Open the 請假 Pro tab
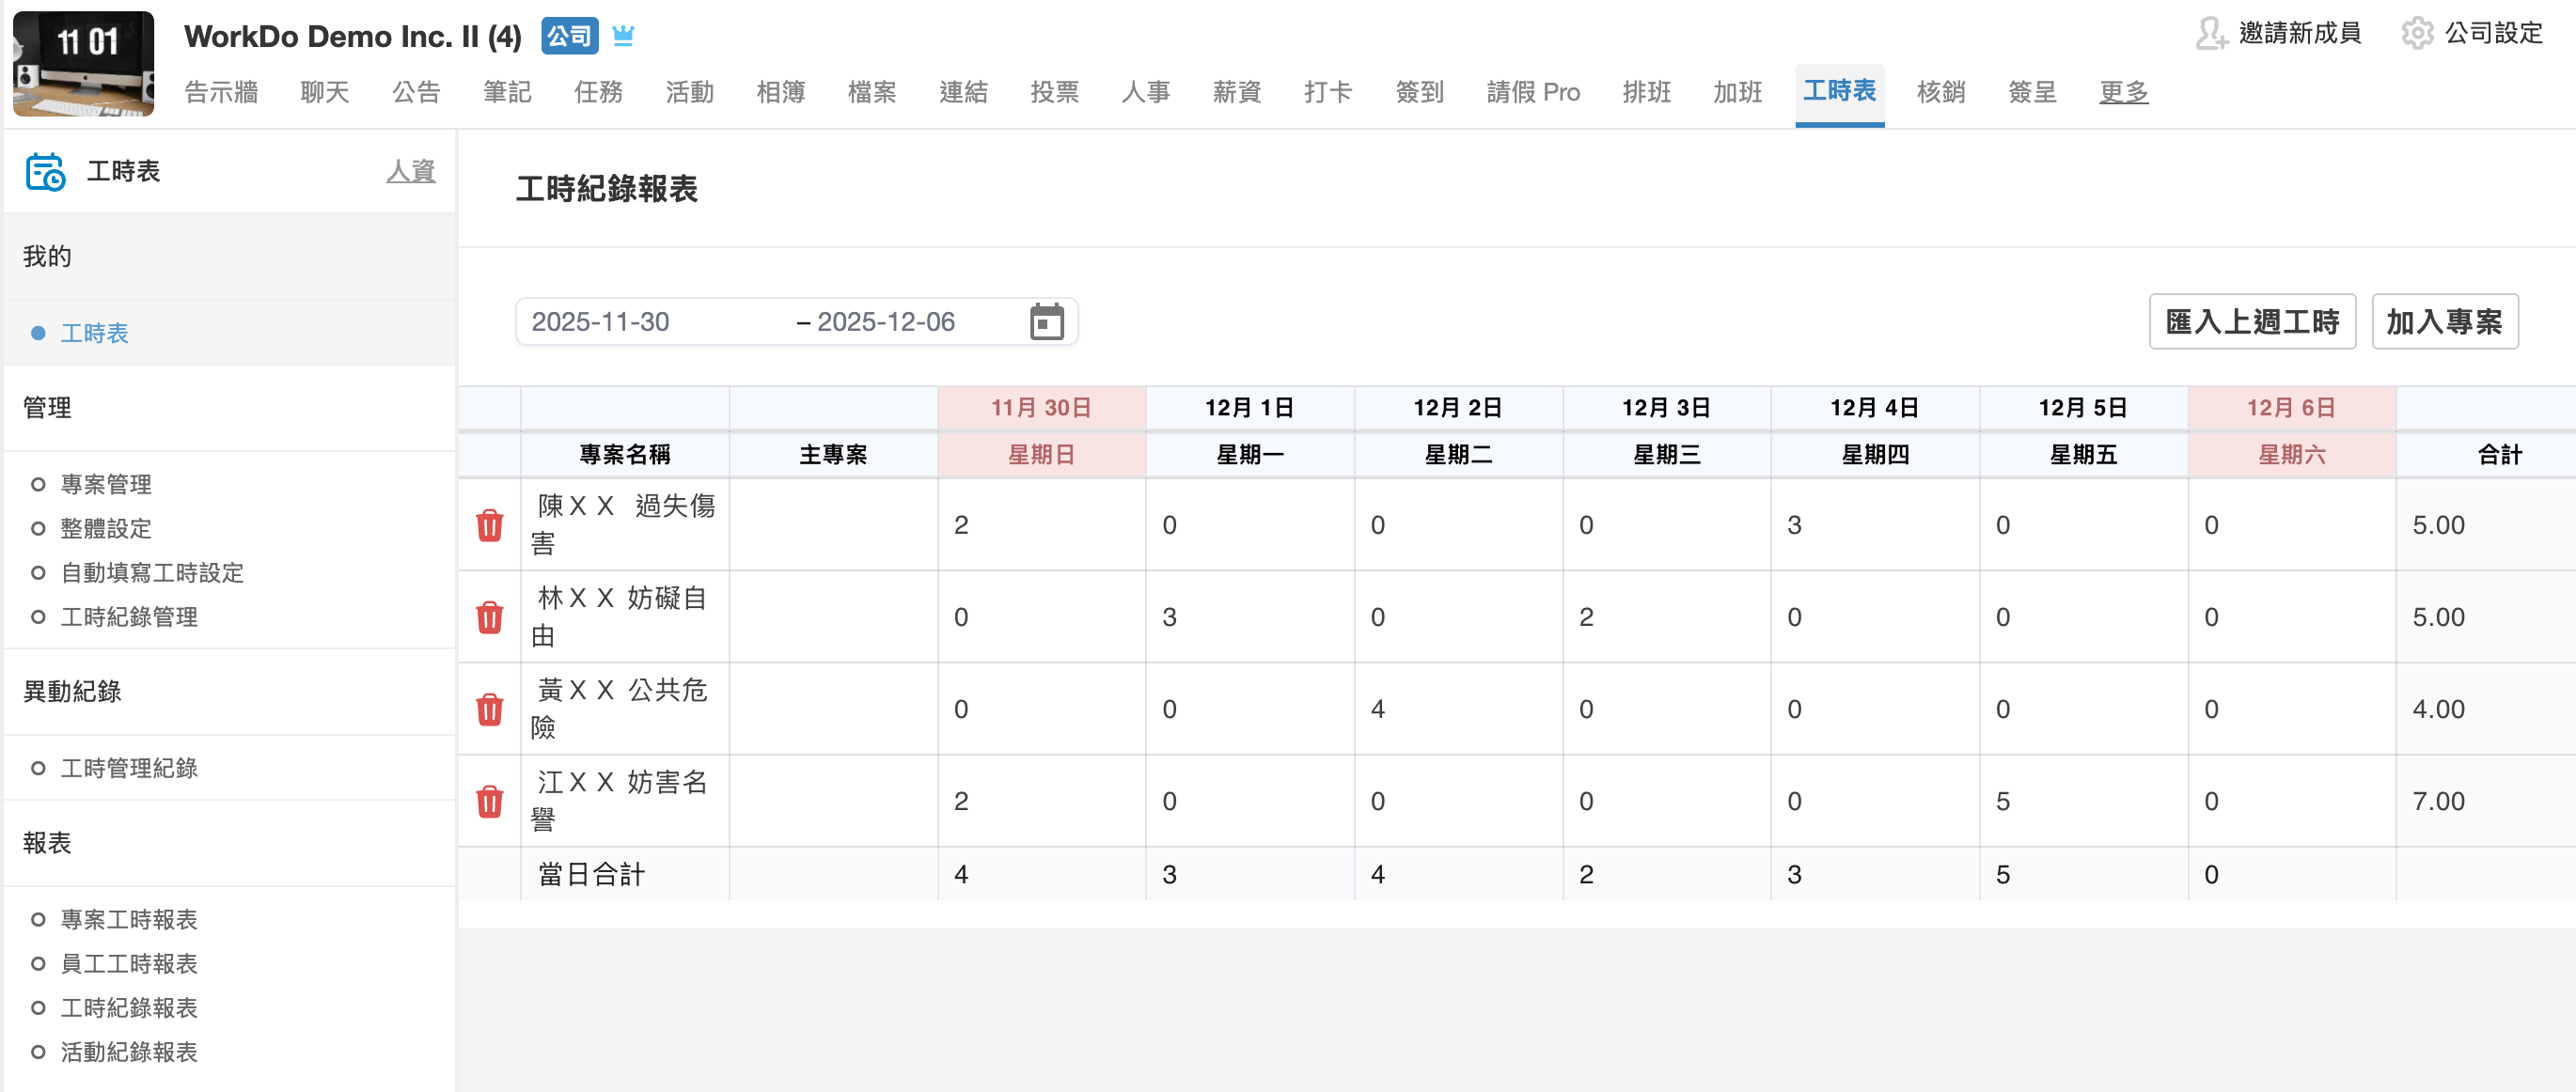Viewport: 2576px width, 1092px height. click(1532, 92)
